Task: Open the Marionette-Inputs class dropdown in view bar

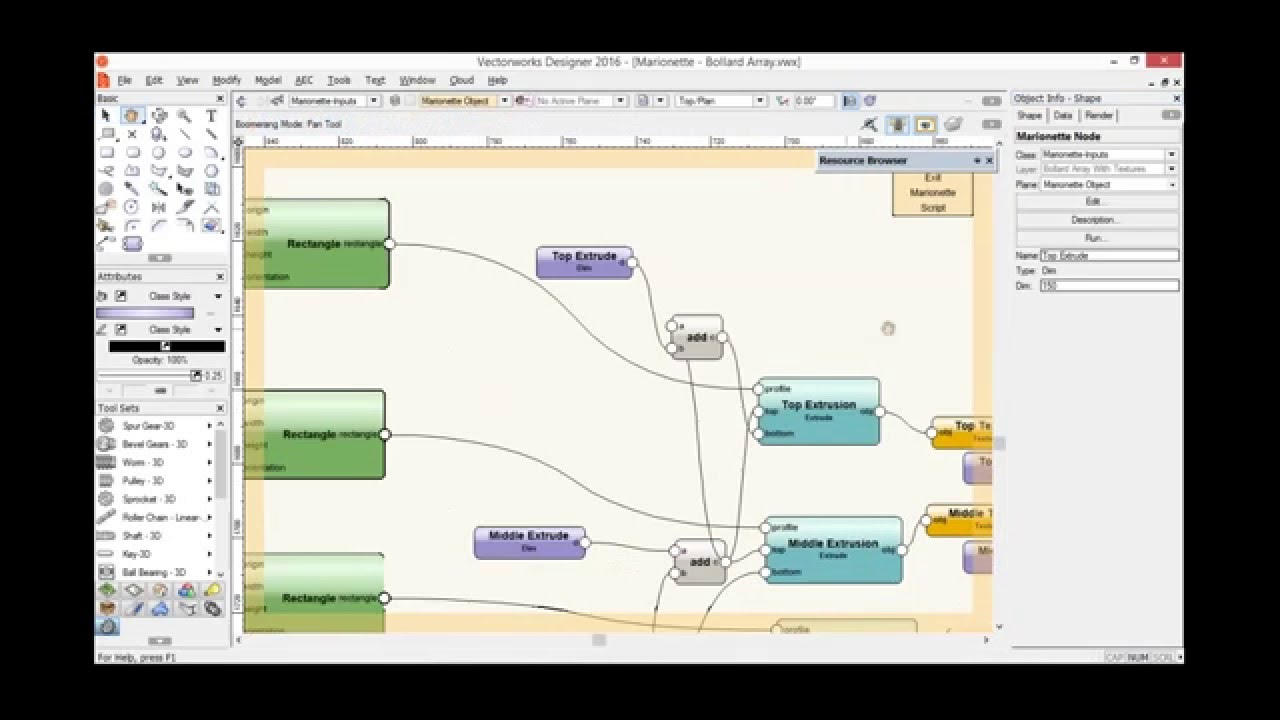Action: (374, 101)
